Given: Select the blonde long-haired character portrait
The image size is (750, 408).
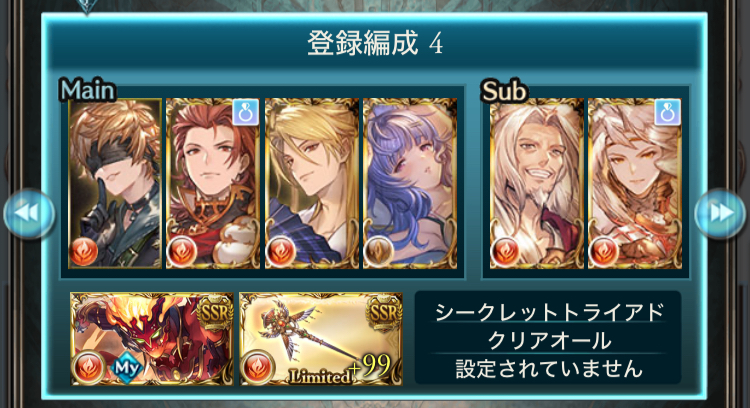Looking at the screenshot, I should [311, 183].
